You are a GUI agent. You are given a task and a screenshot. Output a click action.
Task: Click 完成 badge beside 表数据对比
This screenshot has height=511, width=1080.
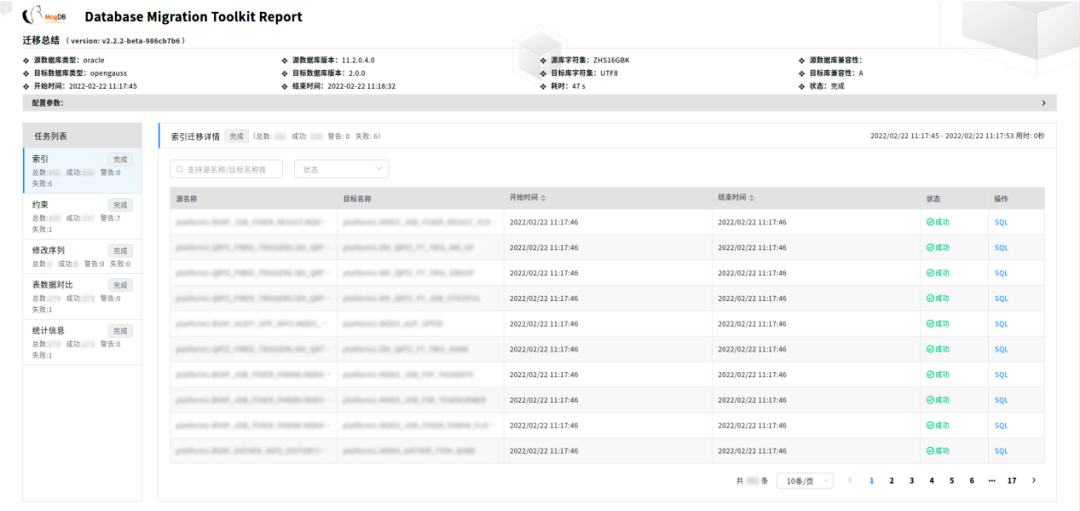tap(121, 285)
